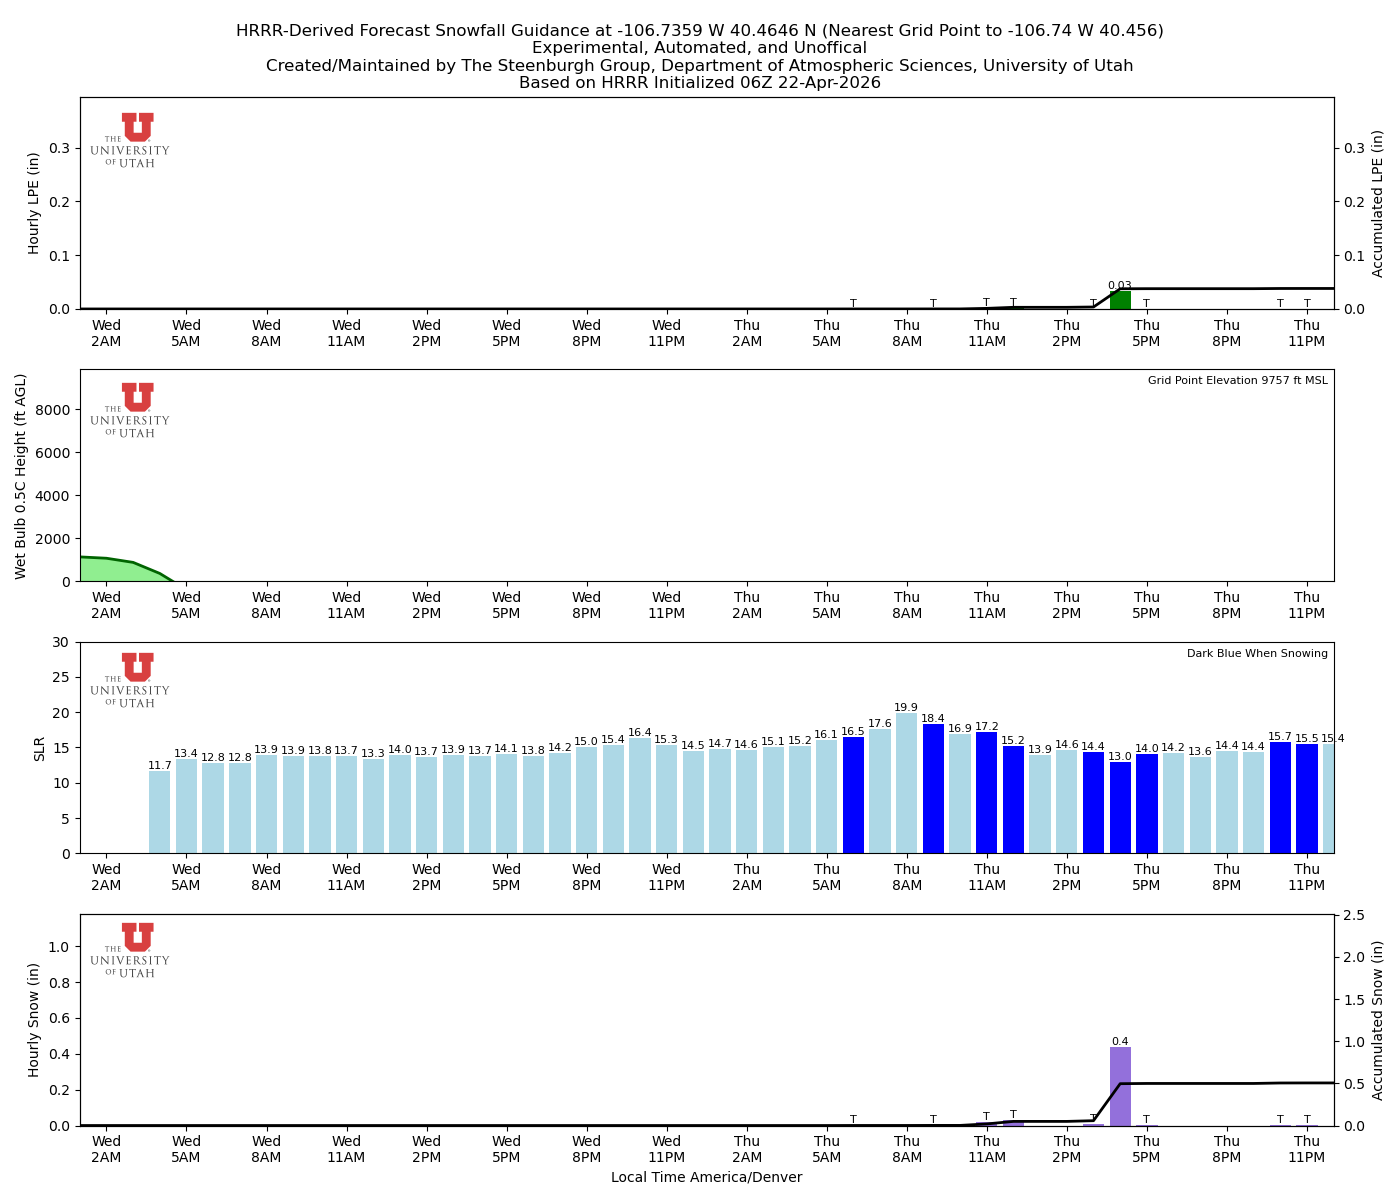1400x1200 pixels.
Task: Expand the Local Time America/Denver axis label
Action: (x=706, y=1177)
